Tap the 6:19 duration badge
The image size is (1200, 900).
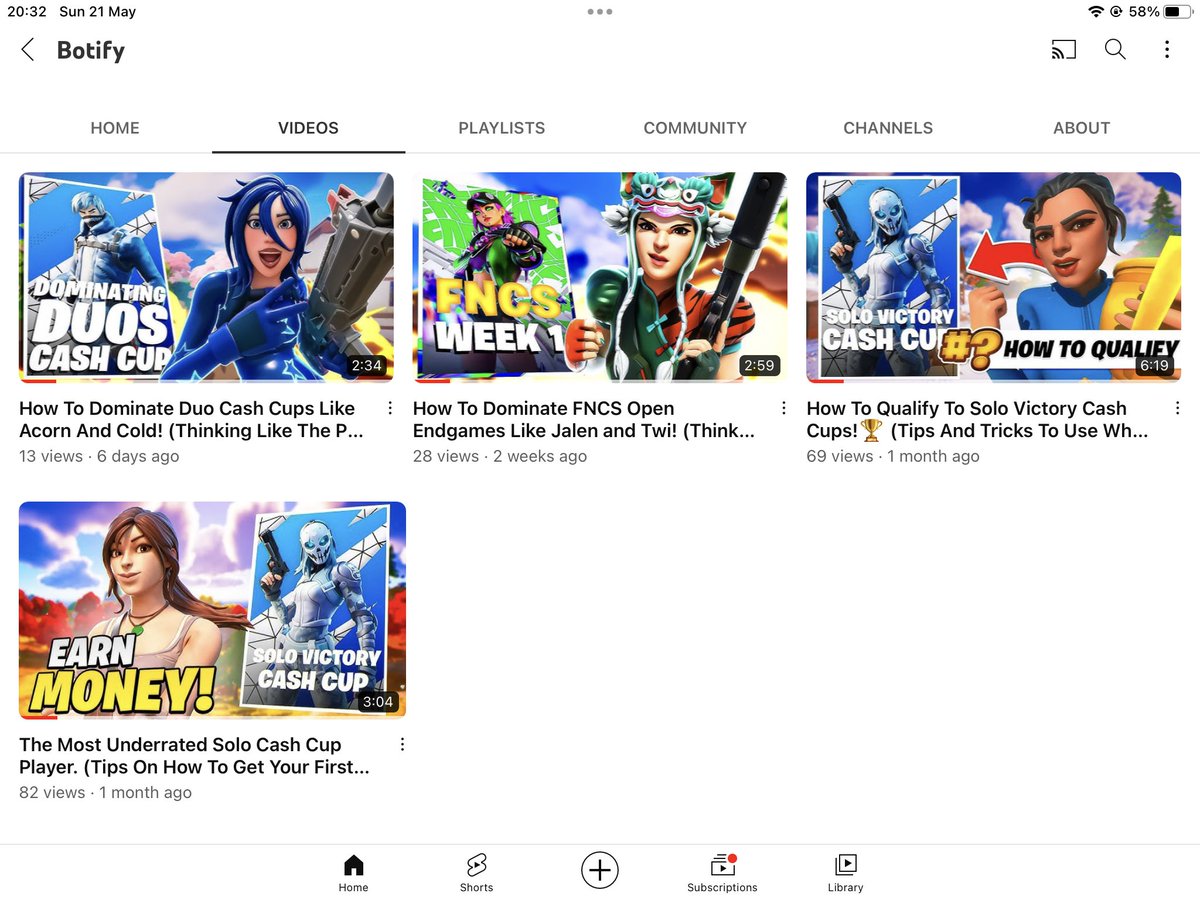1153,365
